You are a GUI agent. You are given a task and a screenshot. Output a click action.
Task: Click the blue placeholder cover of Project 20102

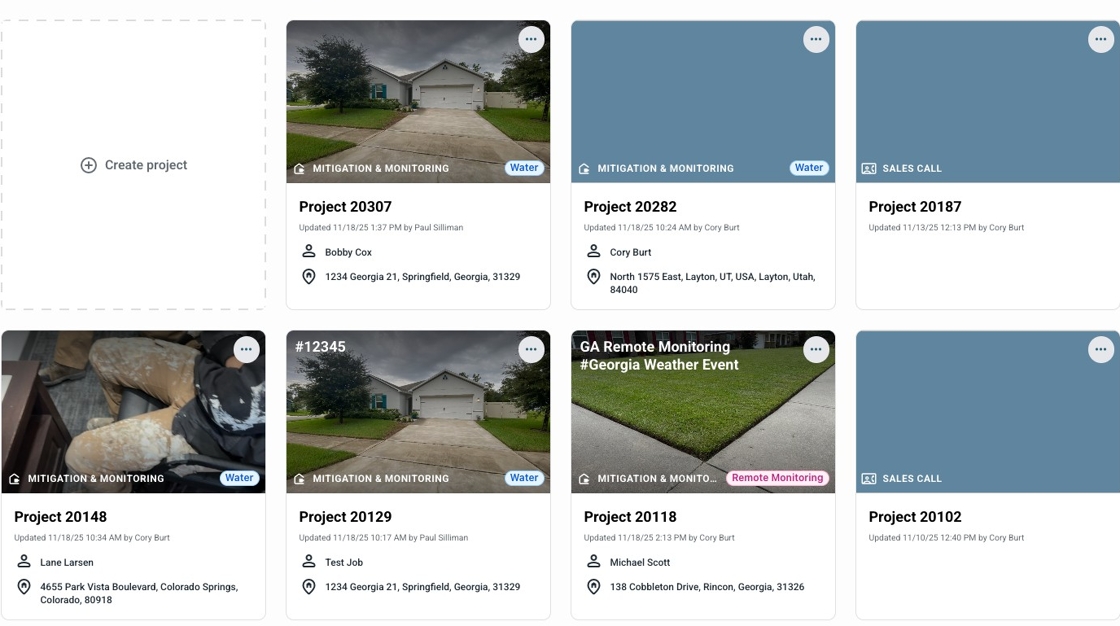[988, 412]
